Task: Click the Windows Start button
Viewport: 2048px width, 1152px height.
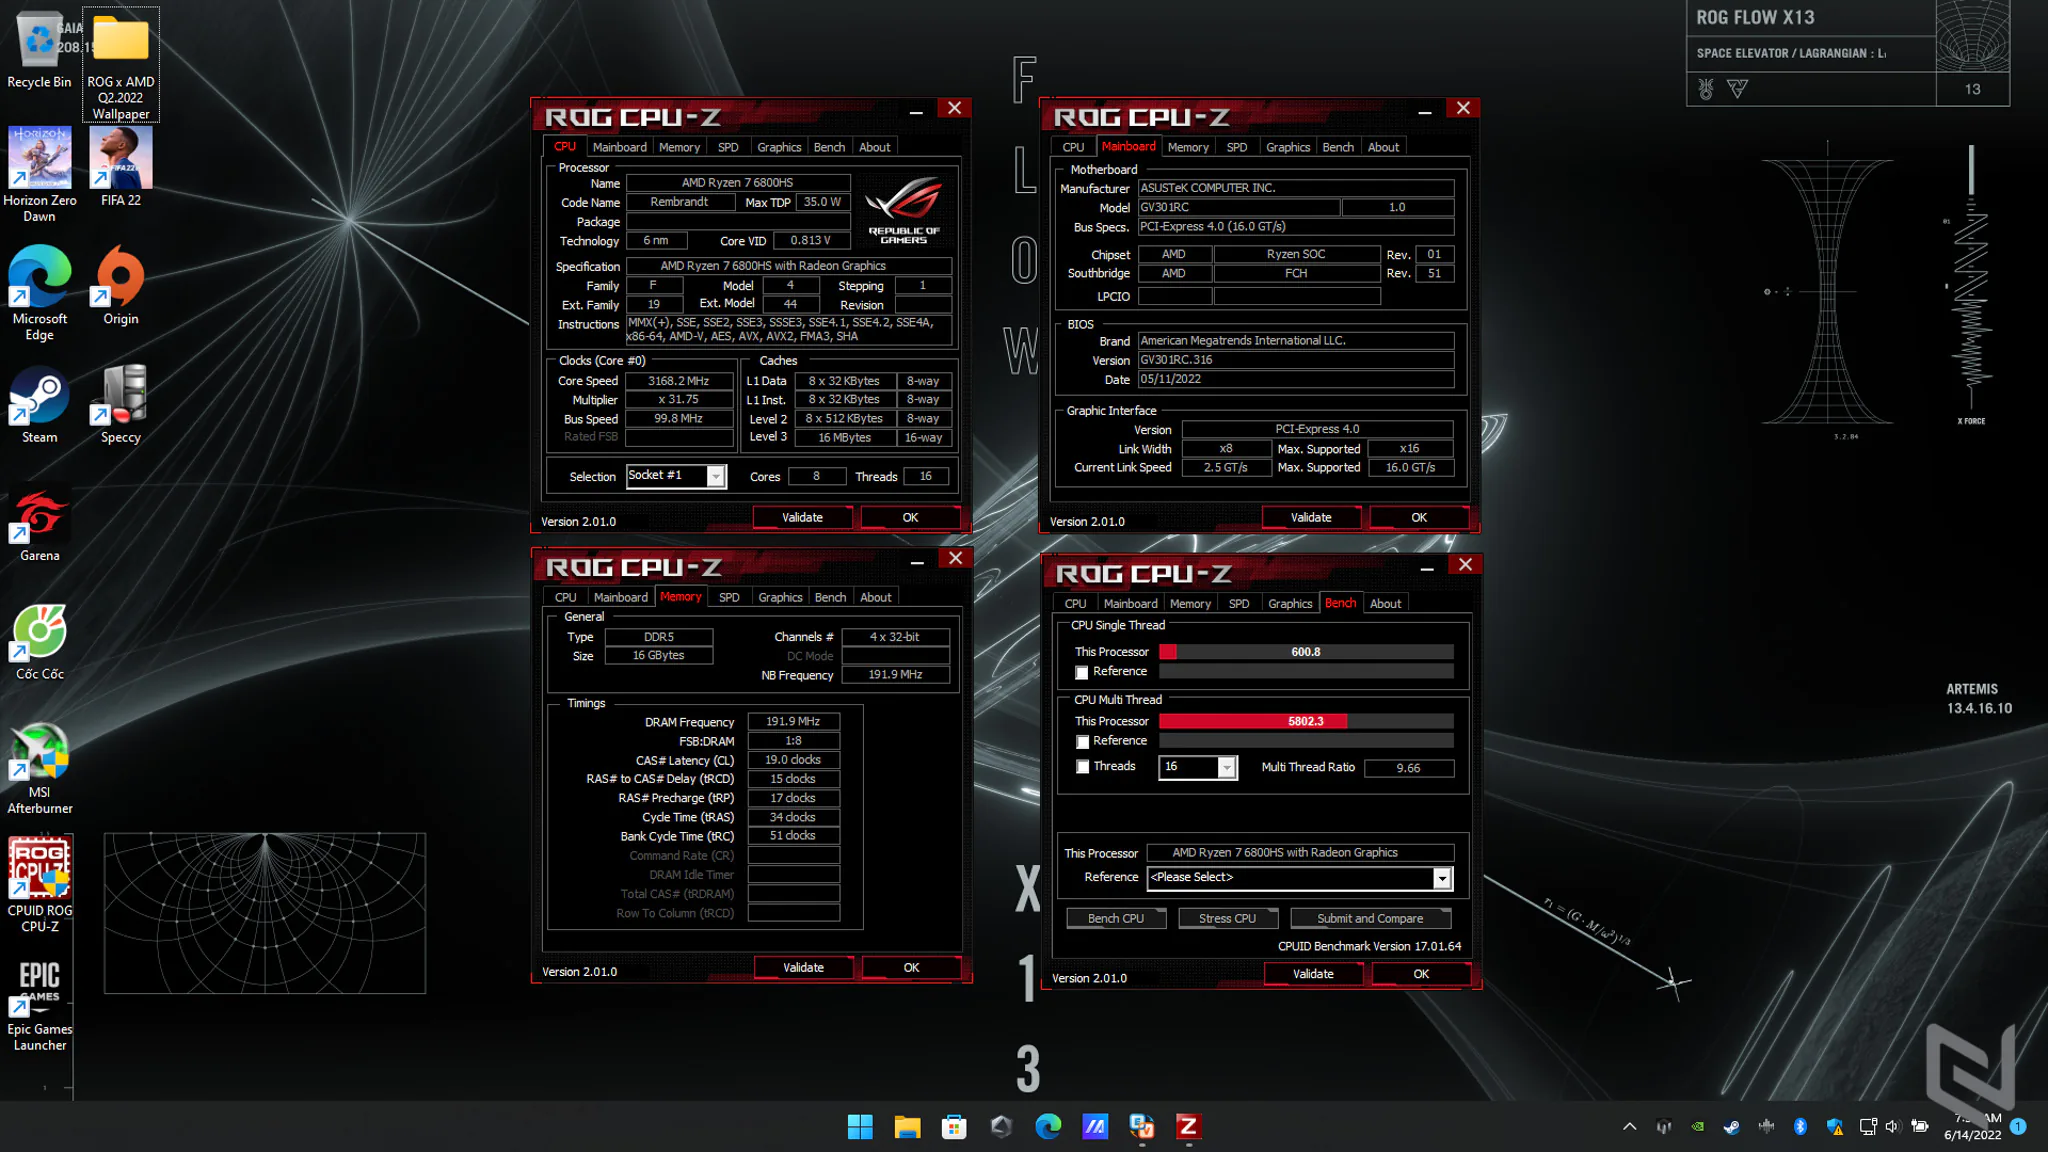Action: pyautogui.click(x=860, y=1127)
